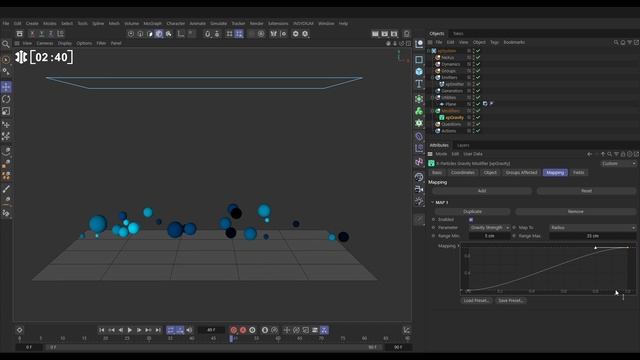Toggle enable checkmark of Actions object
Screen dimensions: 640x360
tap(478, 131)
